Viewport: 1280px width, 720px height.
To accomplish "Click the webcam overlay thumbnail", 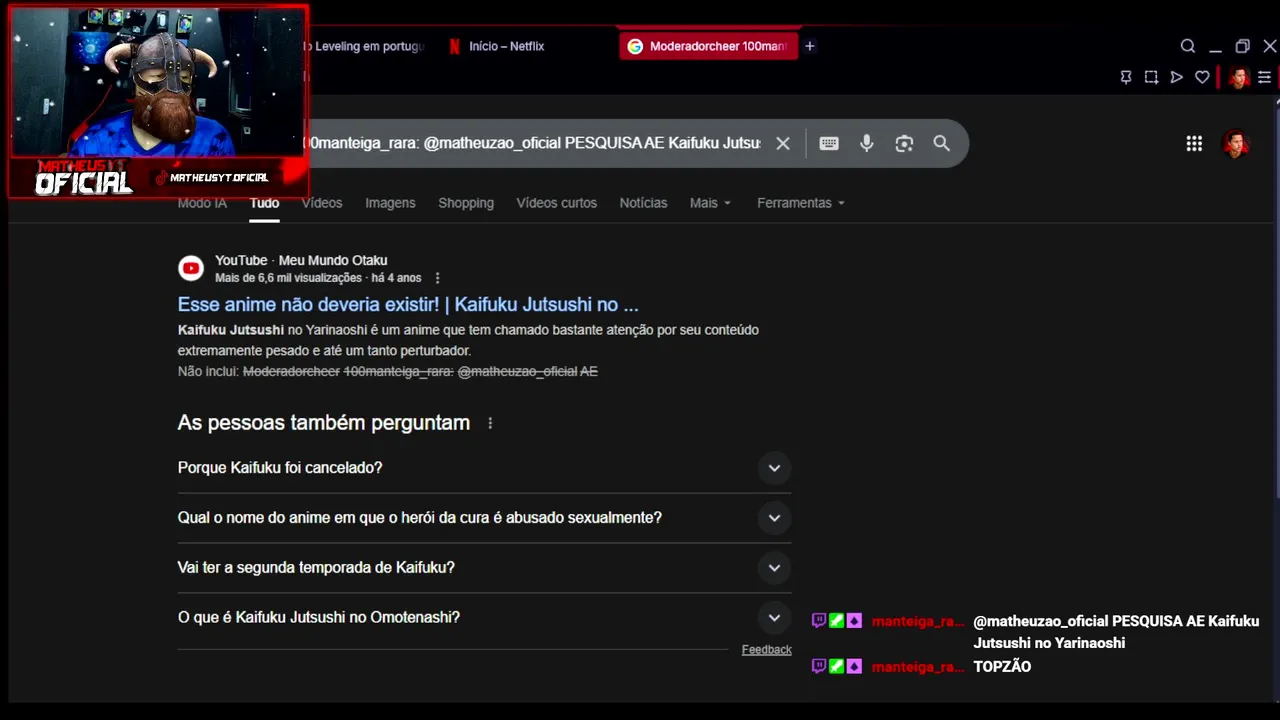I will pyautogui.click(x=159, y=82).
